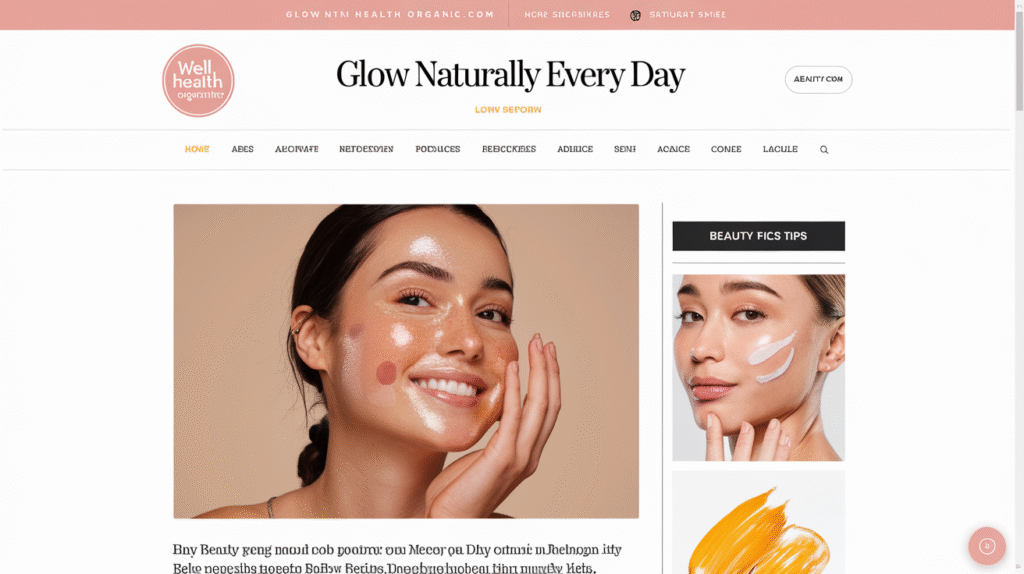Click the globe icon in top bar
Viewport: 1024px width, 574px height.
tap(635, 15)
